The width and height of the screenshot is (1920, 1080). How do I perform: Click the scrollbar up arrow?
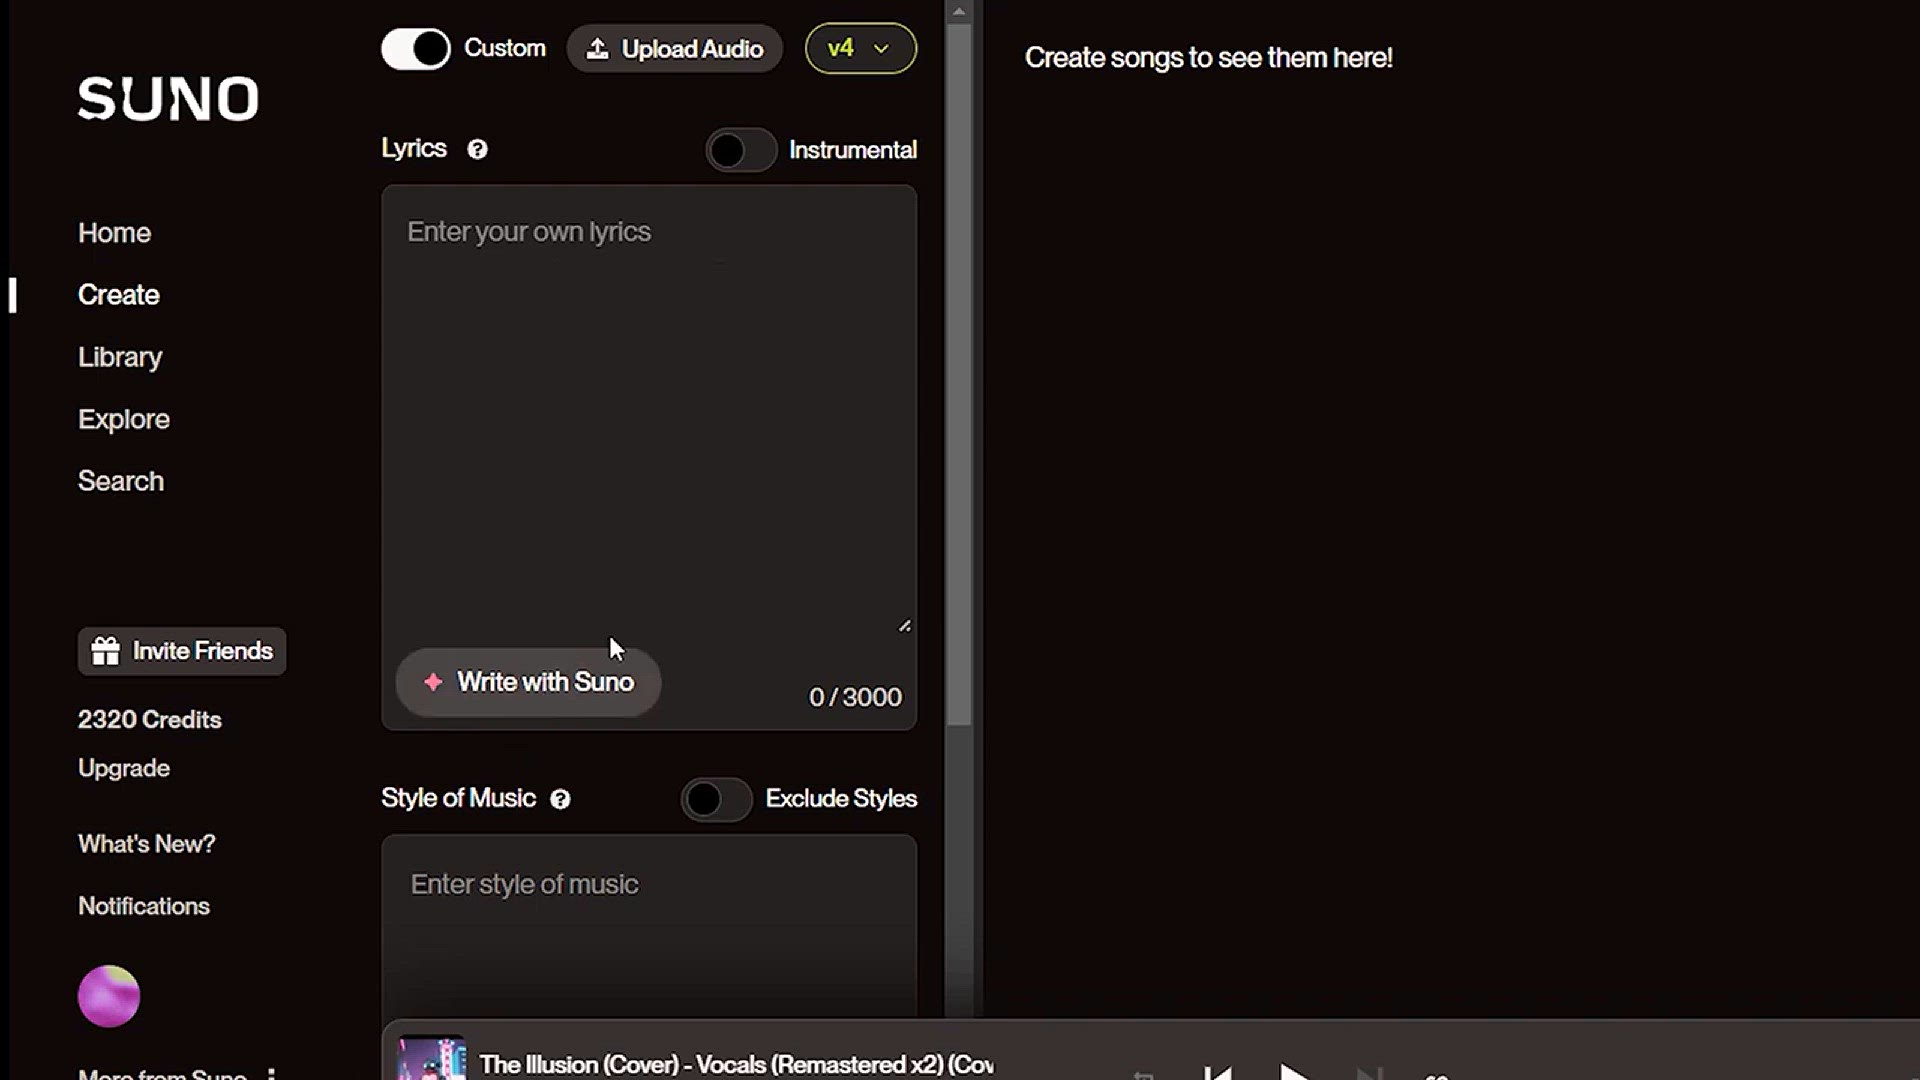pyautogui.click(x=959, y=12)
